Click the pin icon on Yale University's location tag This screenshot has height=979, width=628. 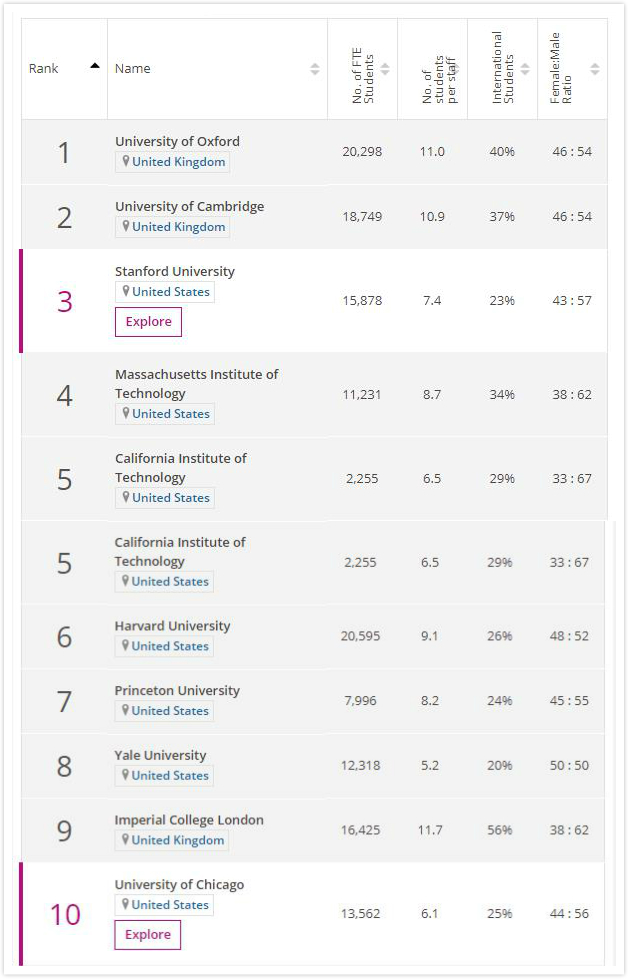[x=127, y=775]
